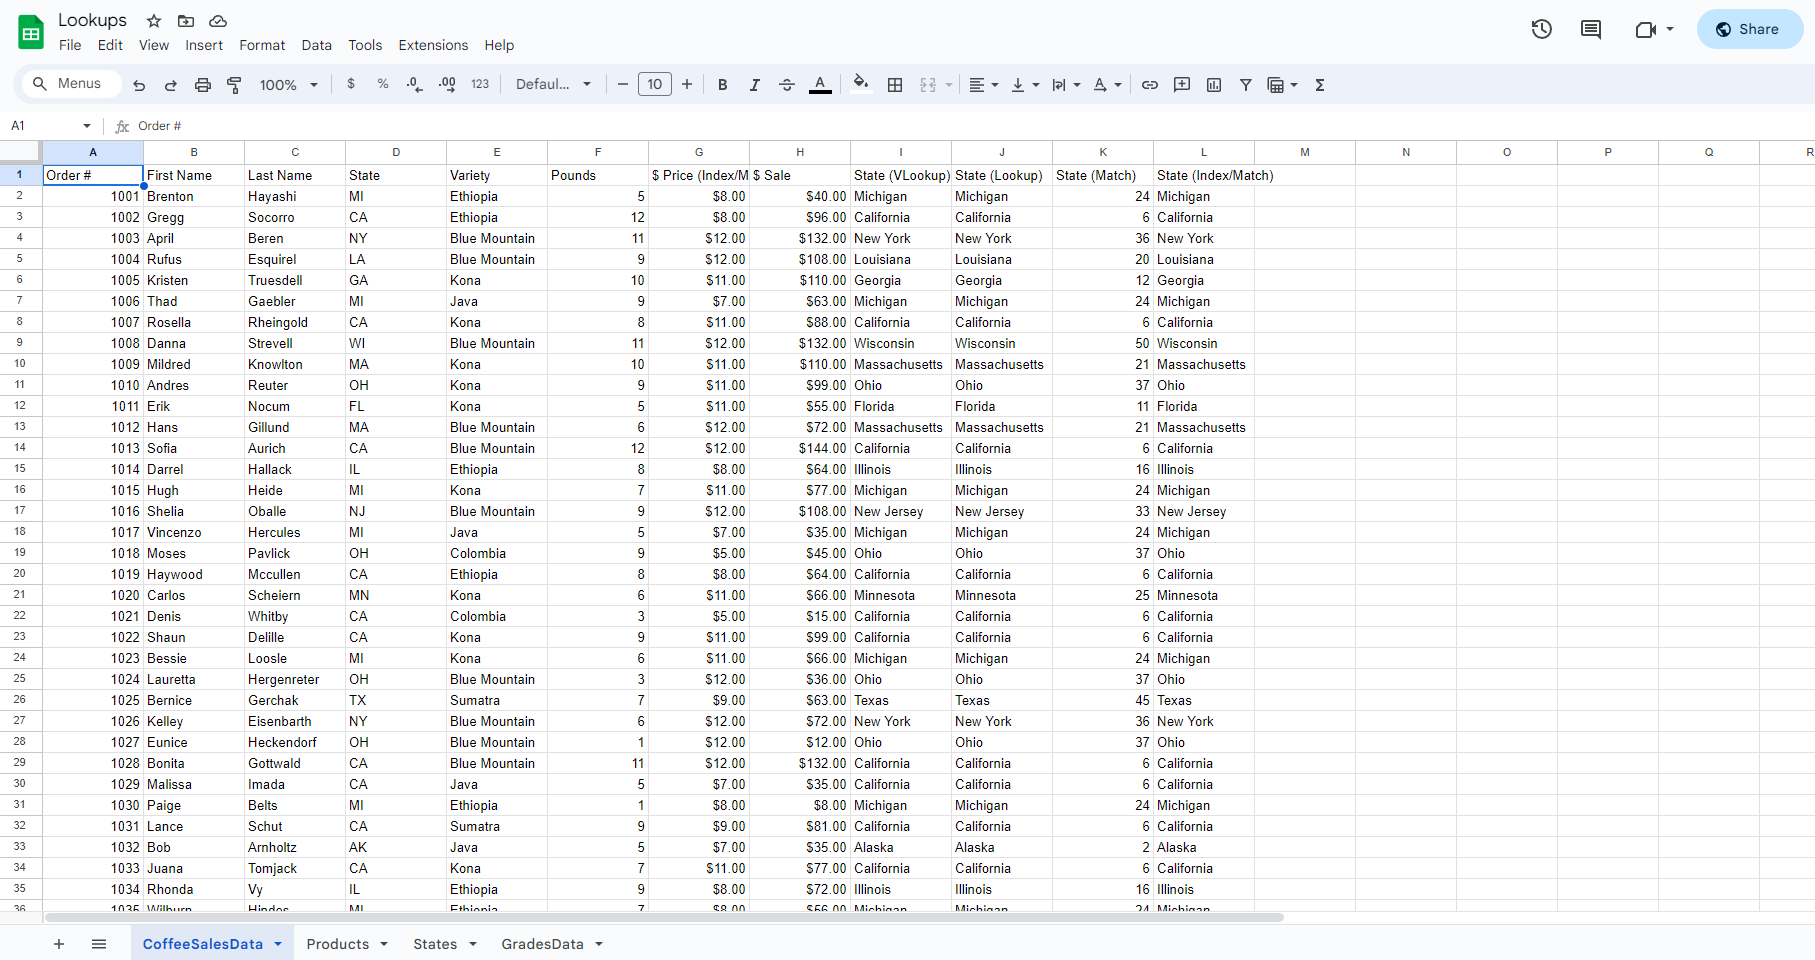Toggle strikethrough formatting
The width and height of the screenshot is (1815, 960).
click(x=787, y=85)
